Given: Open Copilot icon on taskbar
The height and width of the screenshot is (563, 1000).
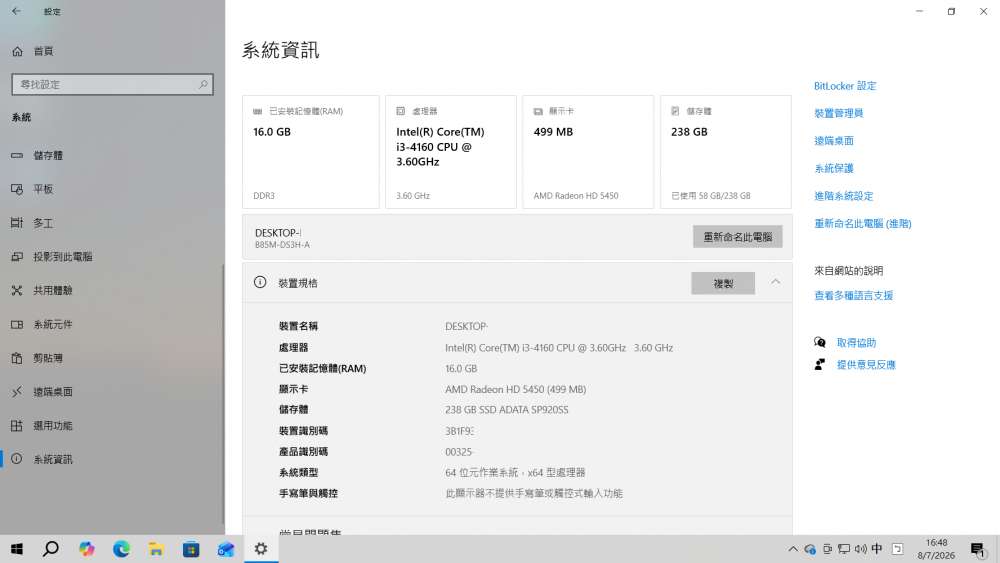Looking at the screenshot, I should [x=87, y=549].
